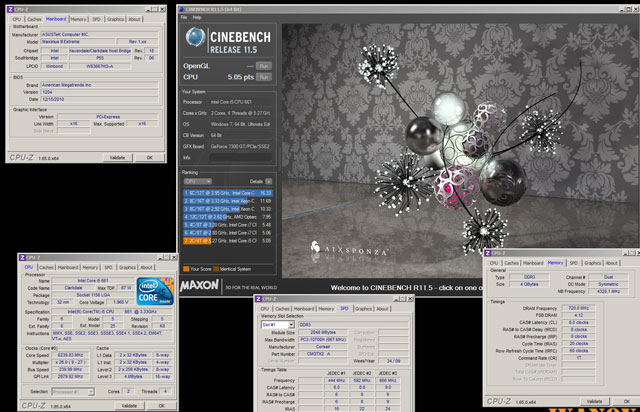This screenshot has height=412, width=640.
Task: Open the Ranking CPU dropdown
Action: point(197,181)
